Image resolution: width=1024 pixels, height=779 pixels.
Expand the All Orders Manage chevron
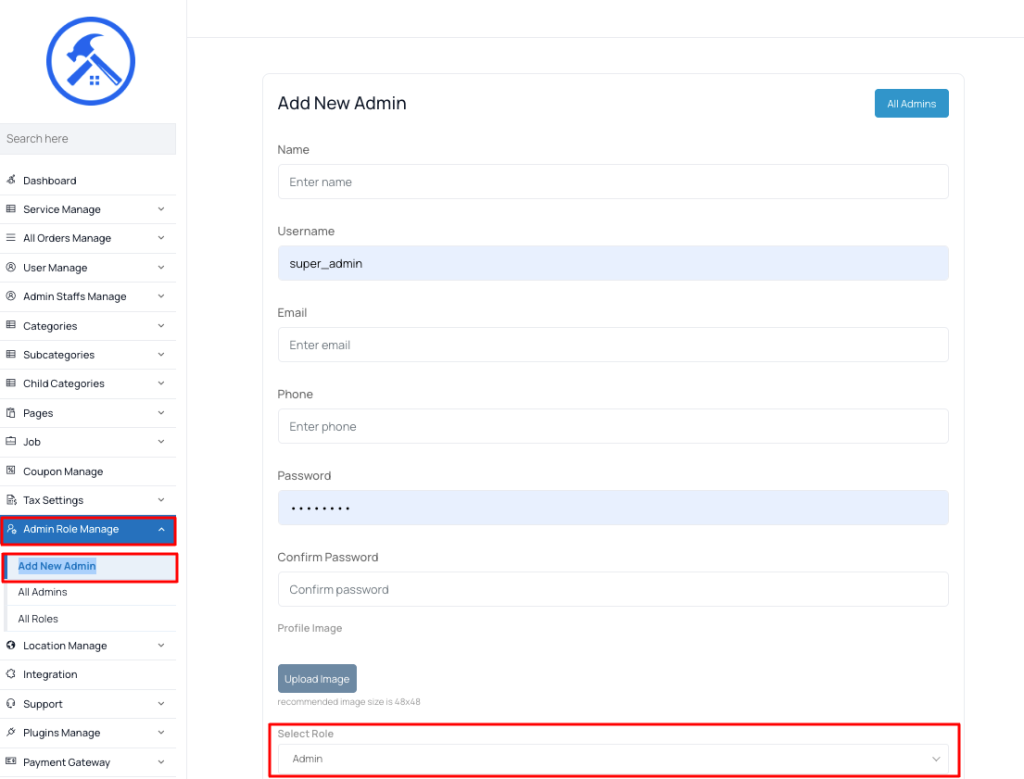coord(161,238)
